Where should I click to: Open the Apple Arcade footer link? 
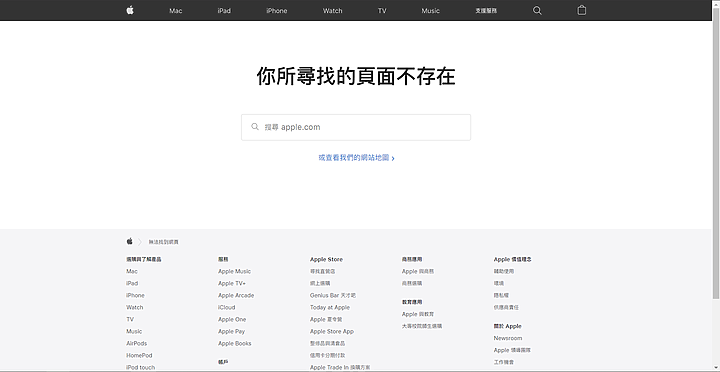point(236,295)
